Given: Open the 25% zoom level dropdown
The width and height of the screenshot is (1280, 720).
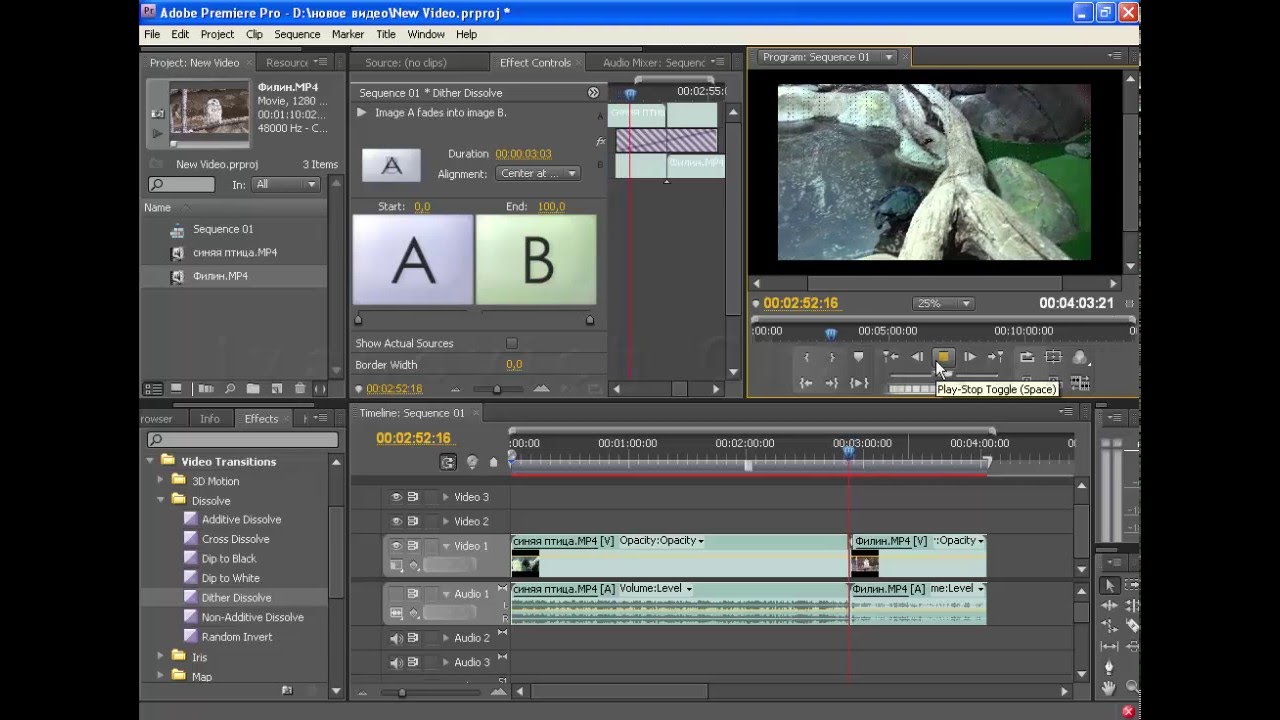Looking at the screenshot, I should (x=943, y=303).
